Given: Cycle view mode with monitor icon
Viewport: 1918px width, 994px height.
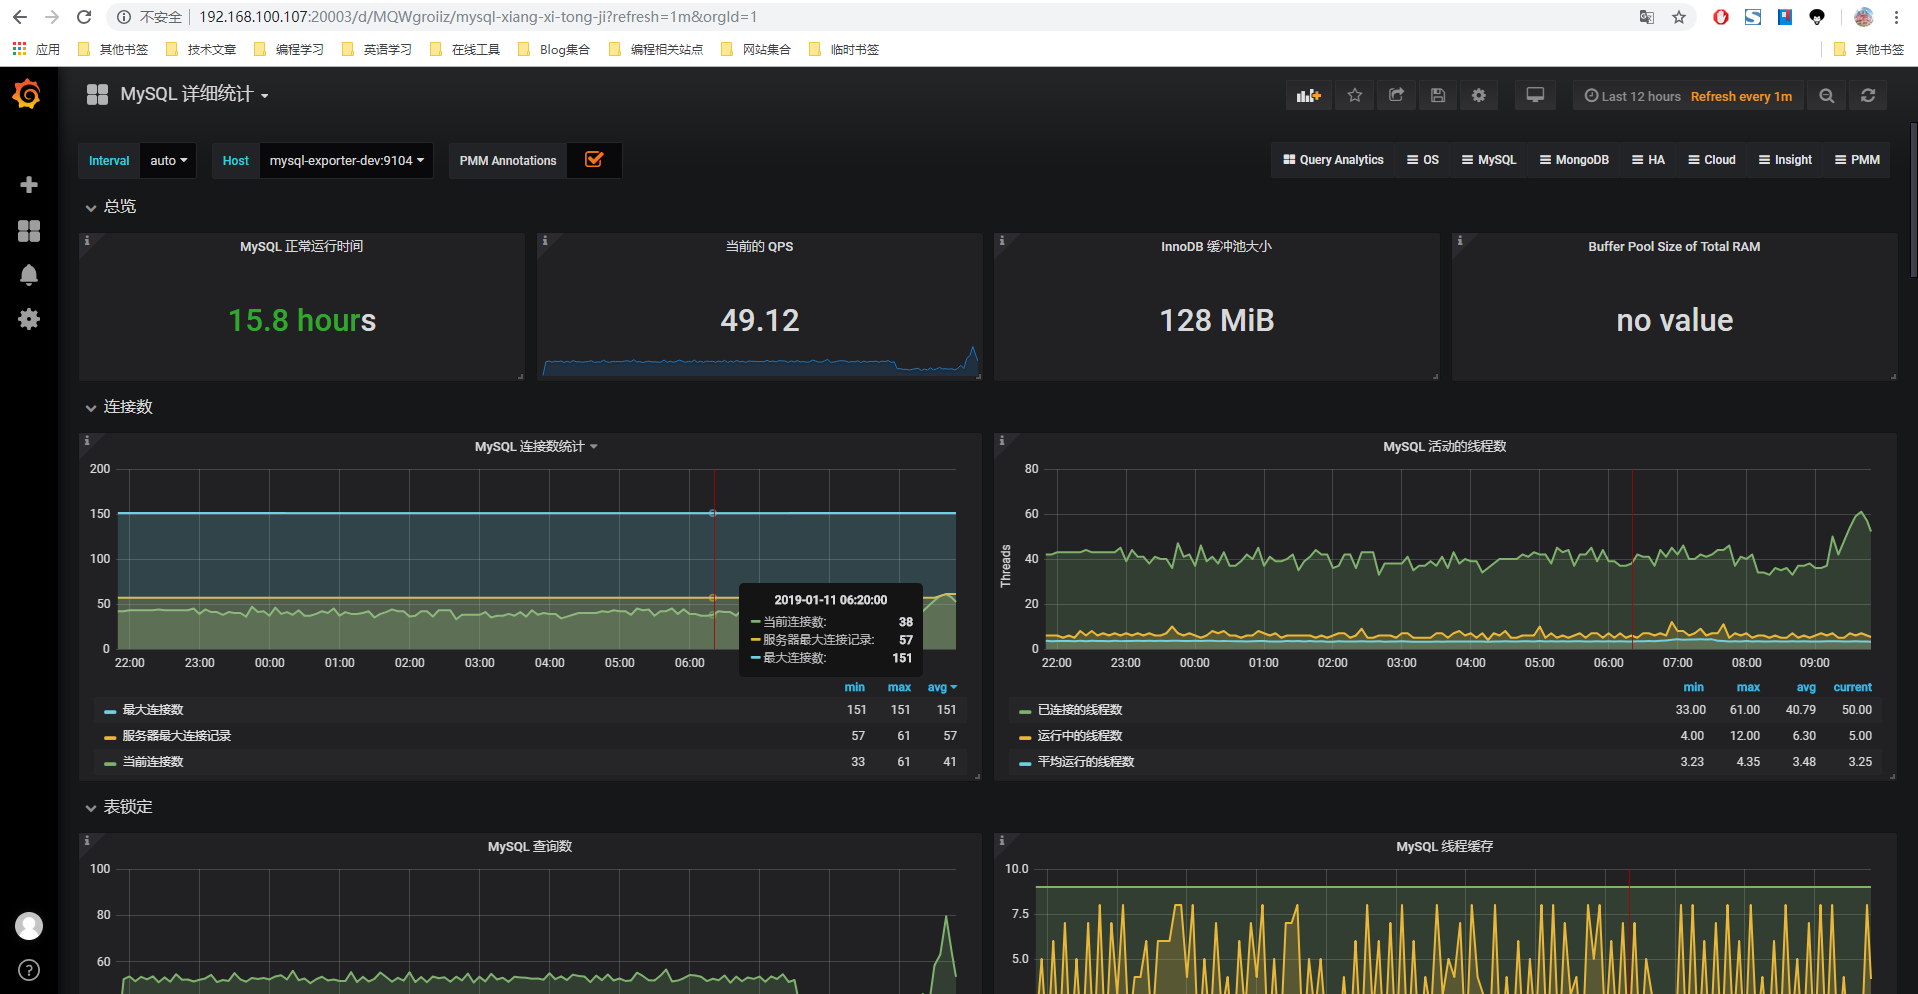Looking at the screenshot, I should (x=1535, y=96).
